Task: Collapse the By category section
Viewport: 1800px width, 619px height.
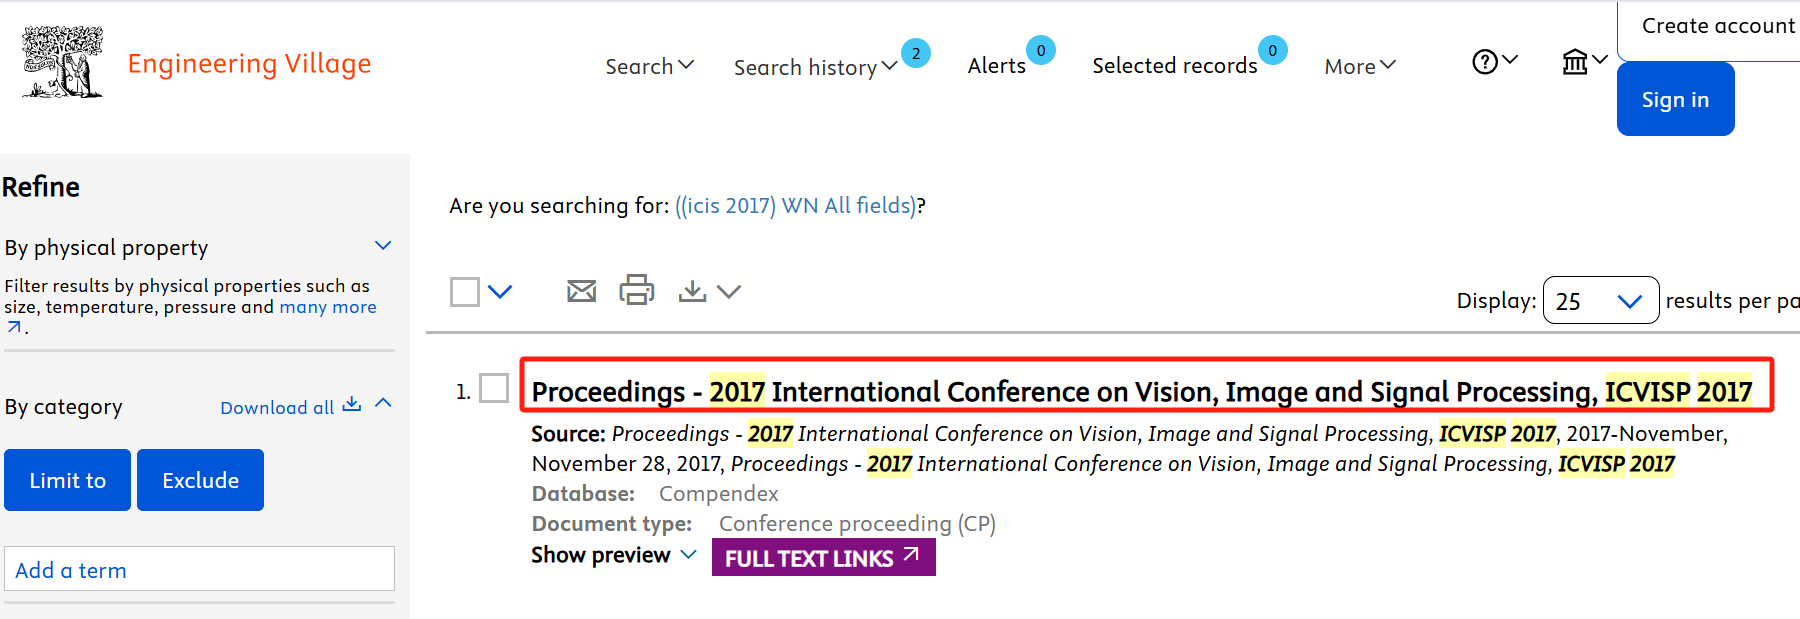Action: [x=383, y=403]
